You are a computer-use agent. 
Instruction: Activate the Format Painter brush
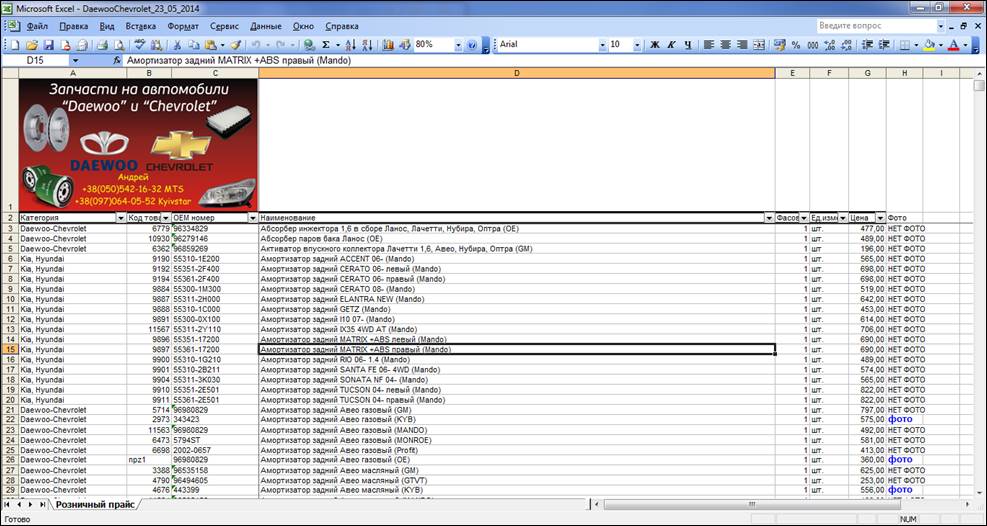[235, 45]
